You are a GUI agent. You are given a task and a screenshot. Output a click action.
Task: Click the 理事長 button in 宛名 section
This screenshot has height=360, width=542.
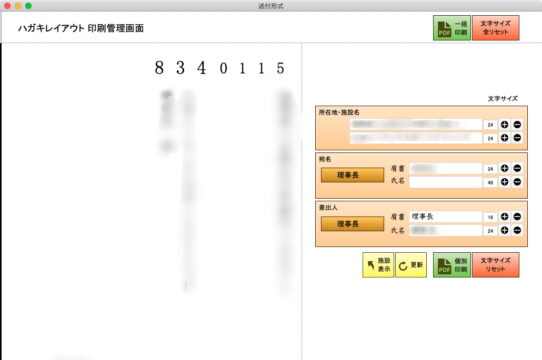click(352, 175)
